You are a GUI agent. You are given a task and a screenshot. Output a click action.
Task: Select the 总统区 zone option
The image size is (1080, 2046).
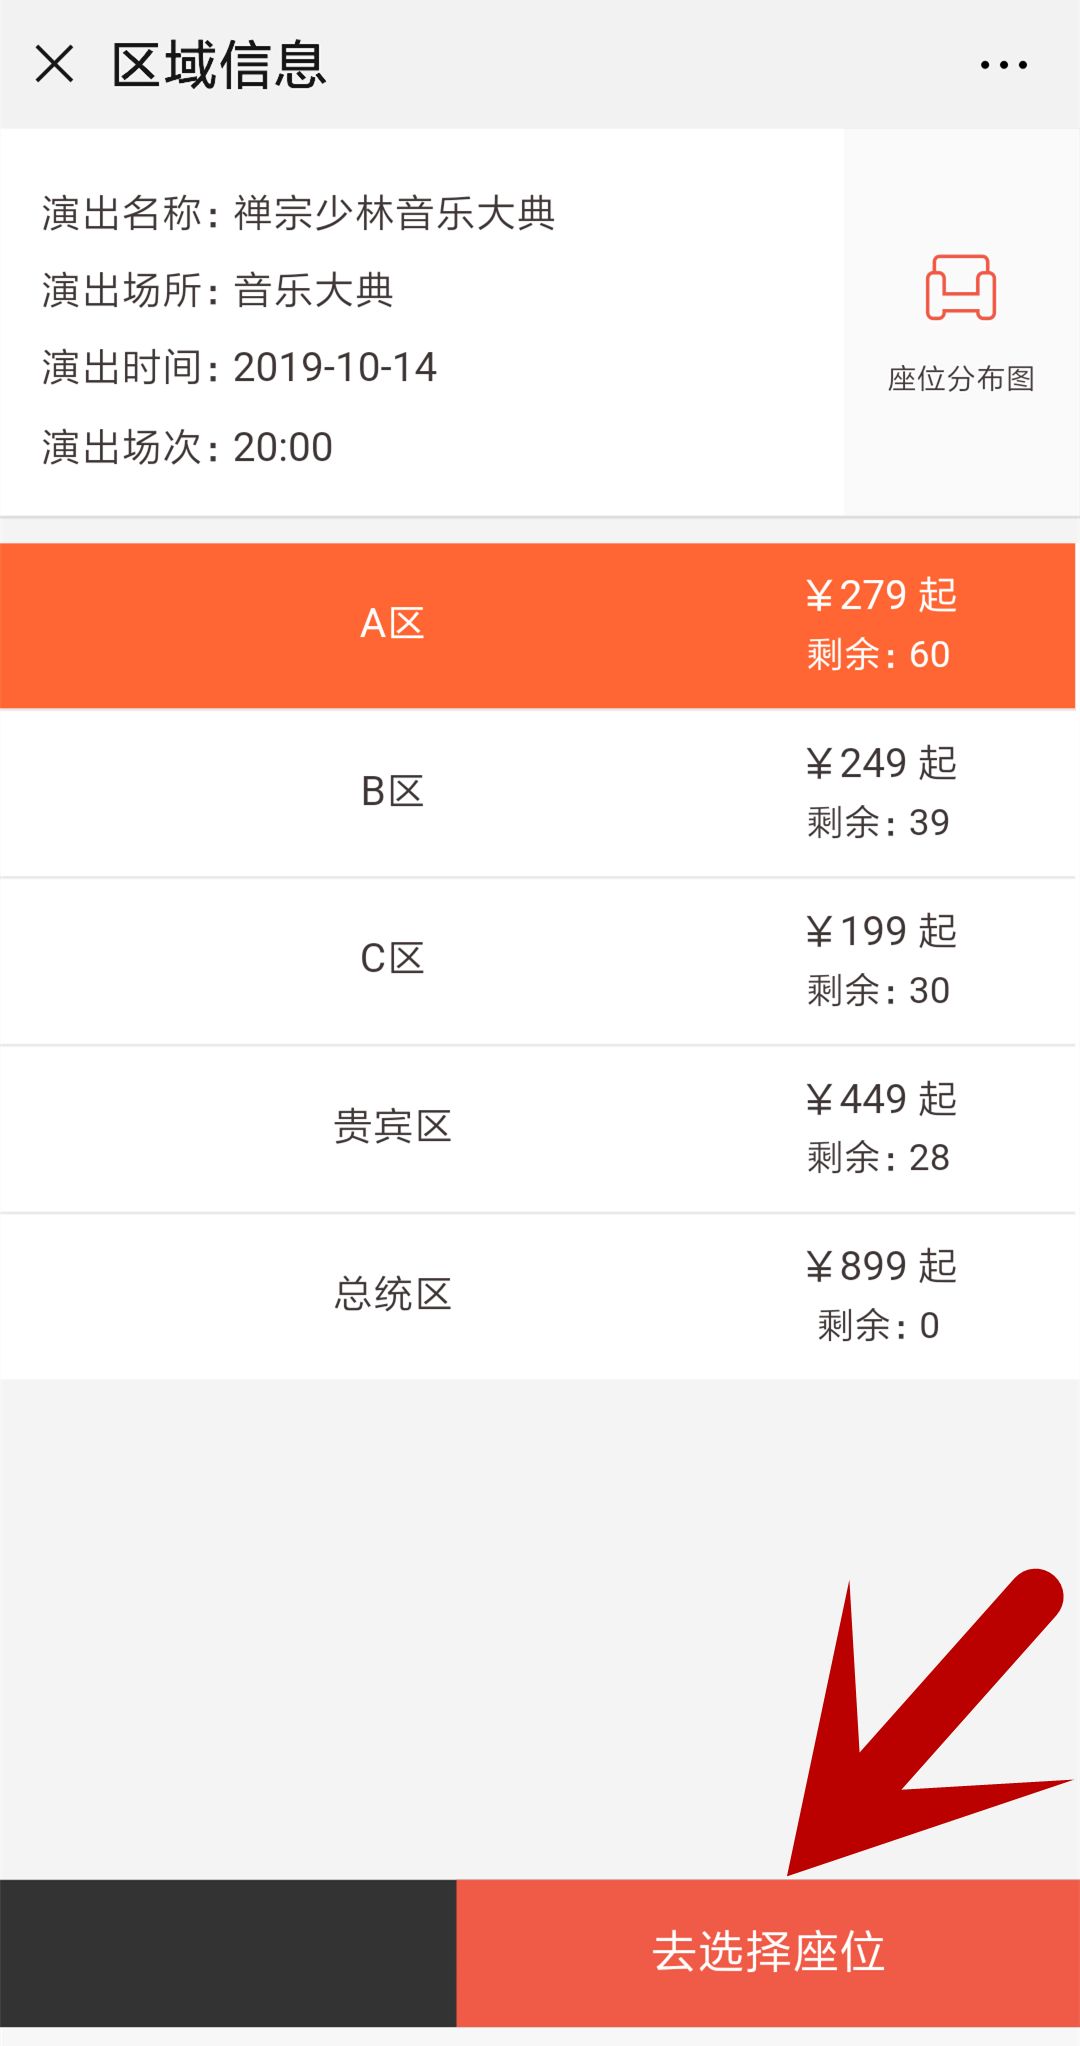point(392,1295)
